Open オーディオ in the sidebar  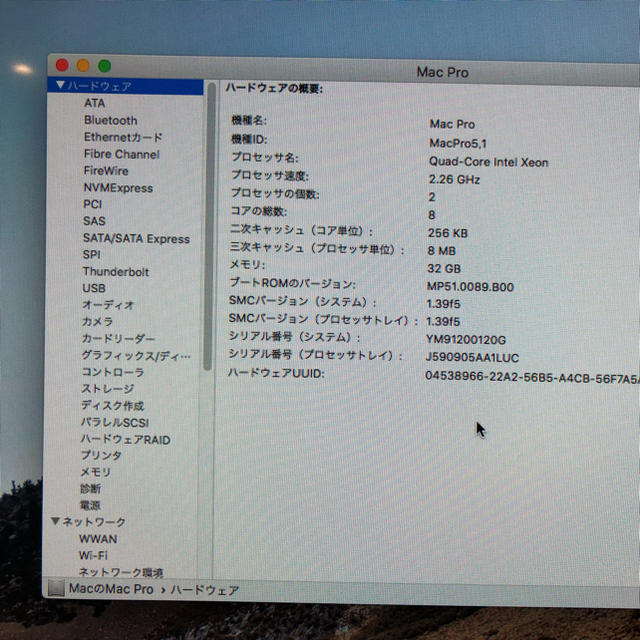108,305
